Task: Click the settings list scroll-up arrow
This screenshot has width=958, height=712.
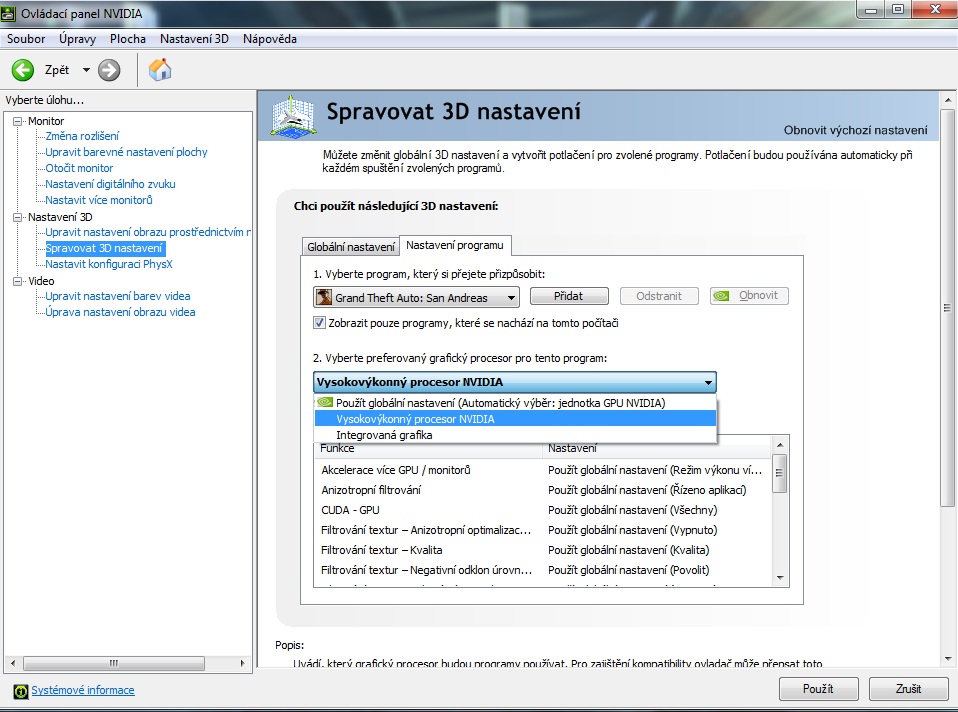Action: (x=780, y=444)
